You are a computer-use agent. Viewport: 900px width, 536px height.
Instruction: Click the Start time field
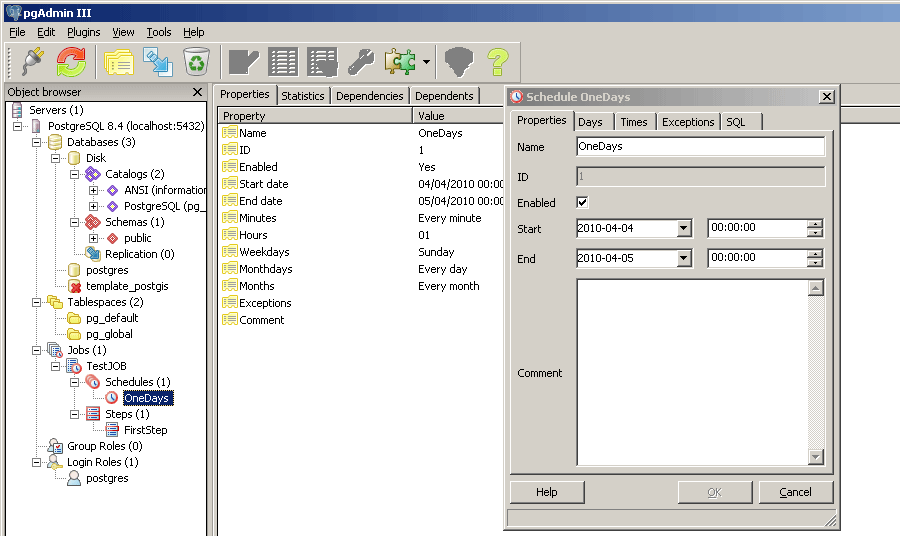click(757, 228)
